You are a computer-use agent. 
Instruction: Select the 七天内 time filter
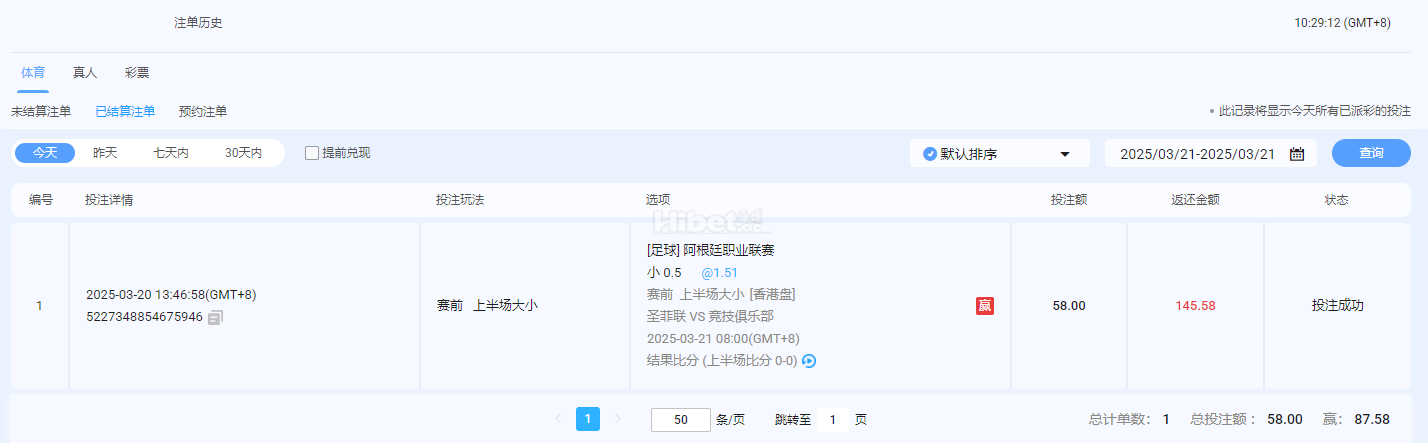pyautogui.click(x=171, y=153)
